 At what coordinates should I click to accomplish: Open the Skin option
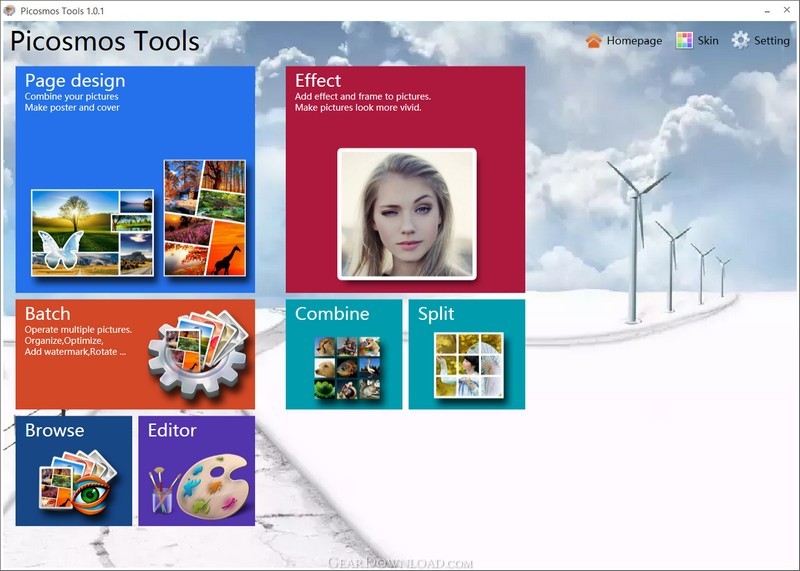[708, 40]
